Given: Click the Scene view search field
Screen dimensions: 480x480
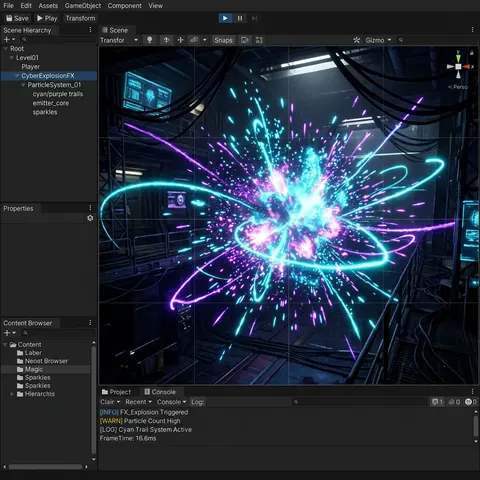Looking at the screenshot, I should [437, 40].
